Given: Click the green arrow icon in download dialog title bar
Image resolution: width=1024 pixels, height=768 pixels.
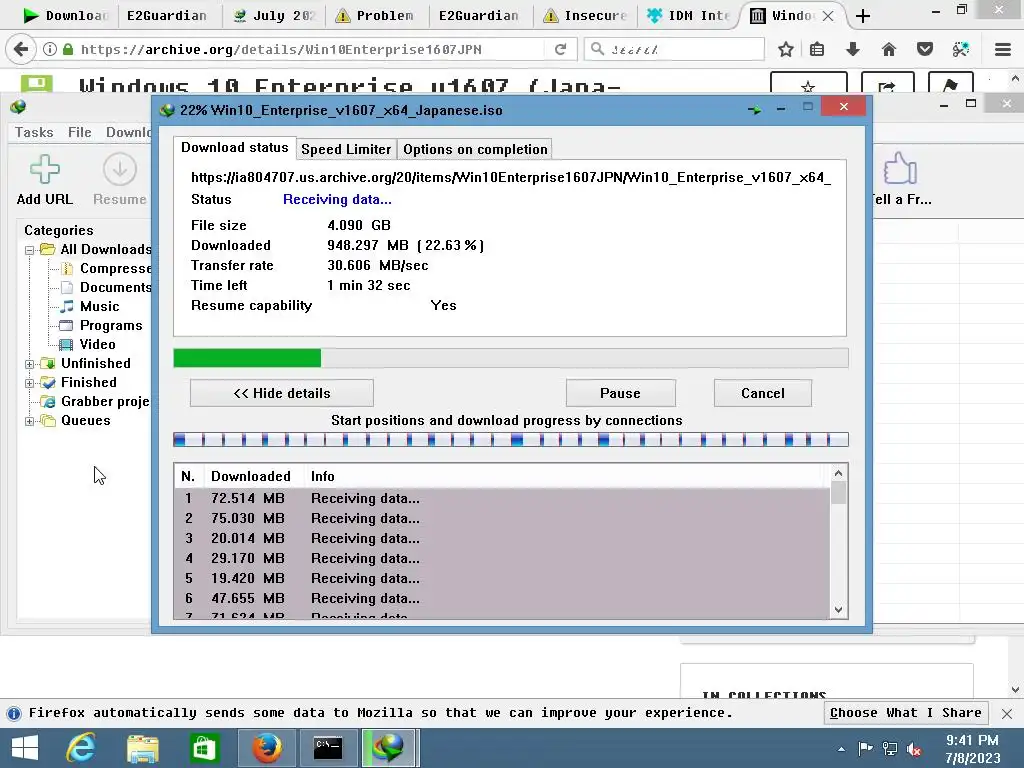Looking at the screenshot, I should pos(754,110).
